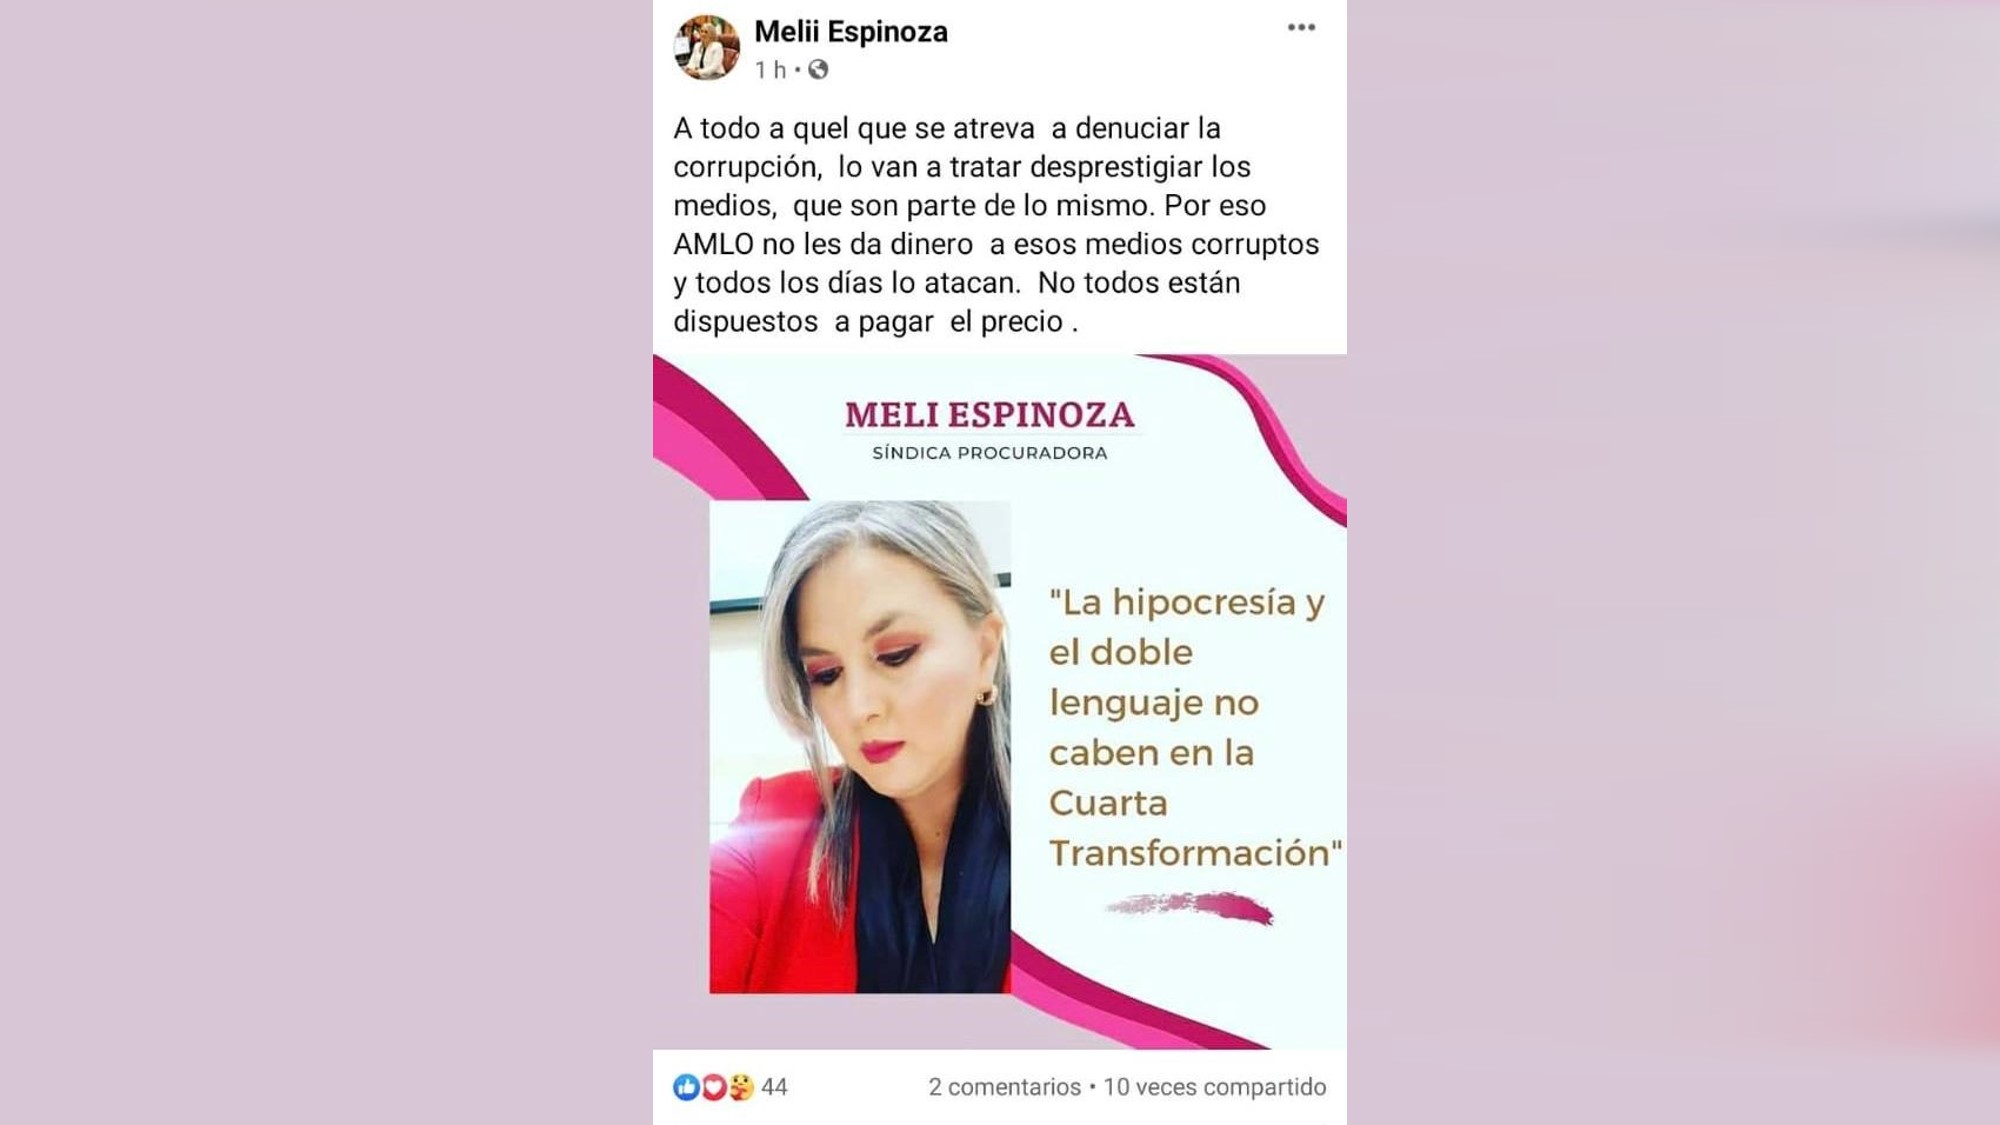Click the red heart Love reaction icon
This screenshot has width=2000, height=1125.
point(713,1087)
